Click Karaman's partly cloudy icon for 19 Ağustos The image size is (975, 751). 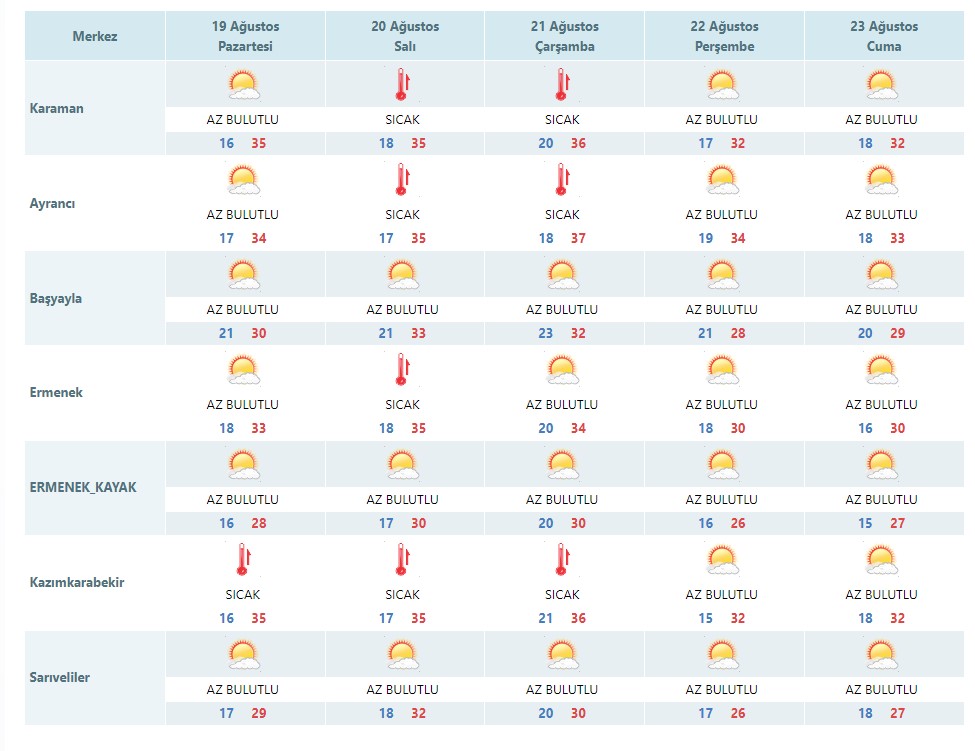tap(243, 85)
